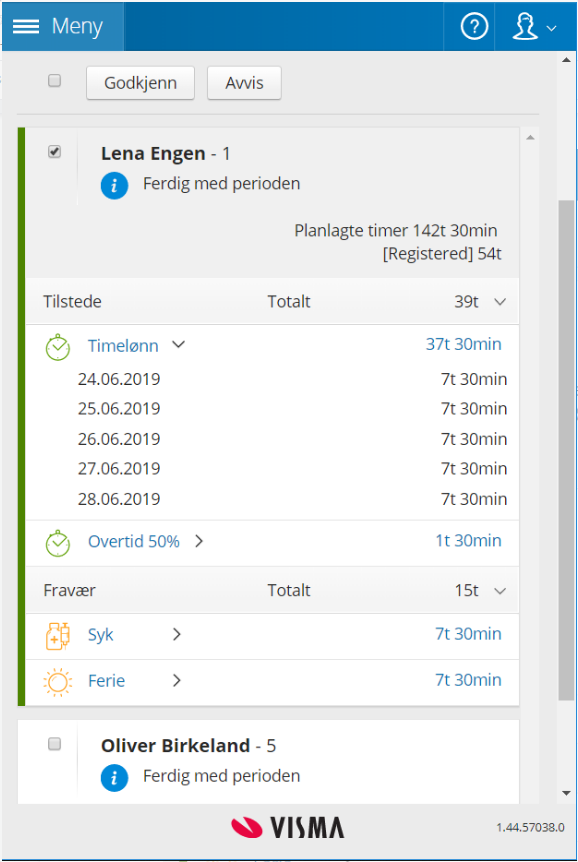This screenshot has height=862, width=578.
Task: Click the Visma logo in the footer
Action: coord(288,827)
